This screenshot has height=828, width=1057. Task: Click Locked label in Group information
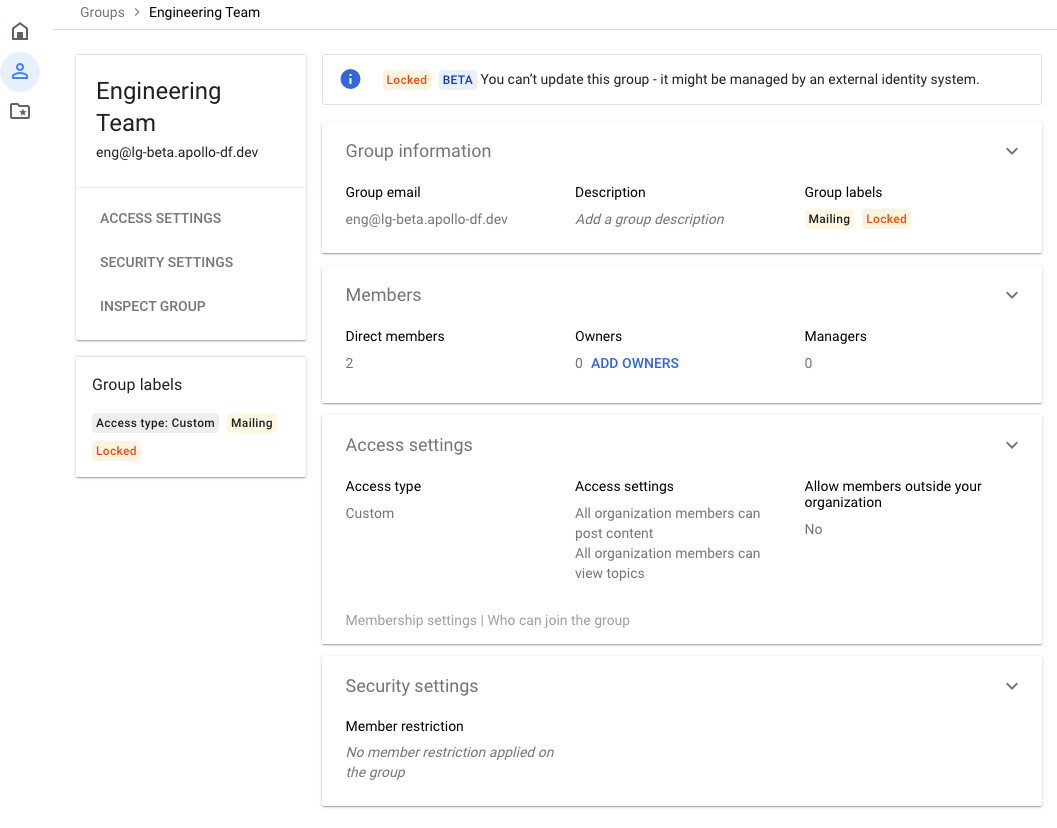tap(886, 219)
